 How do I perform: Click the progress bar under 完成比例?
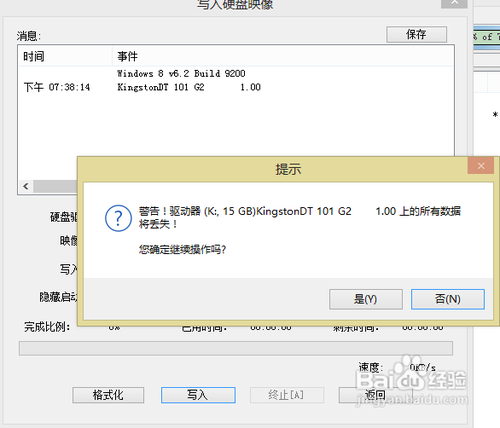click(236, 348)
